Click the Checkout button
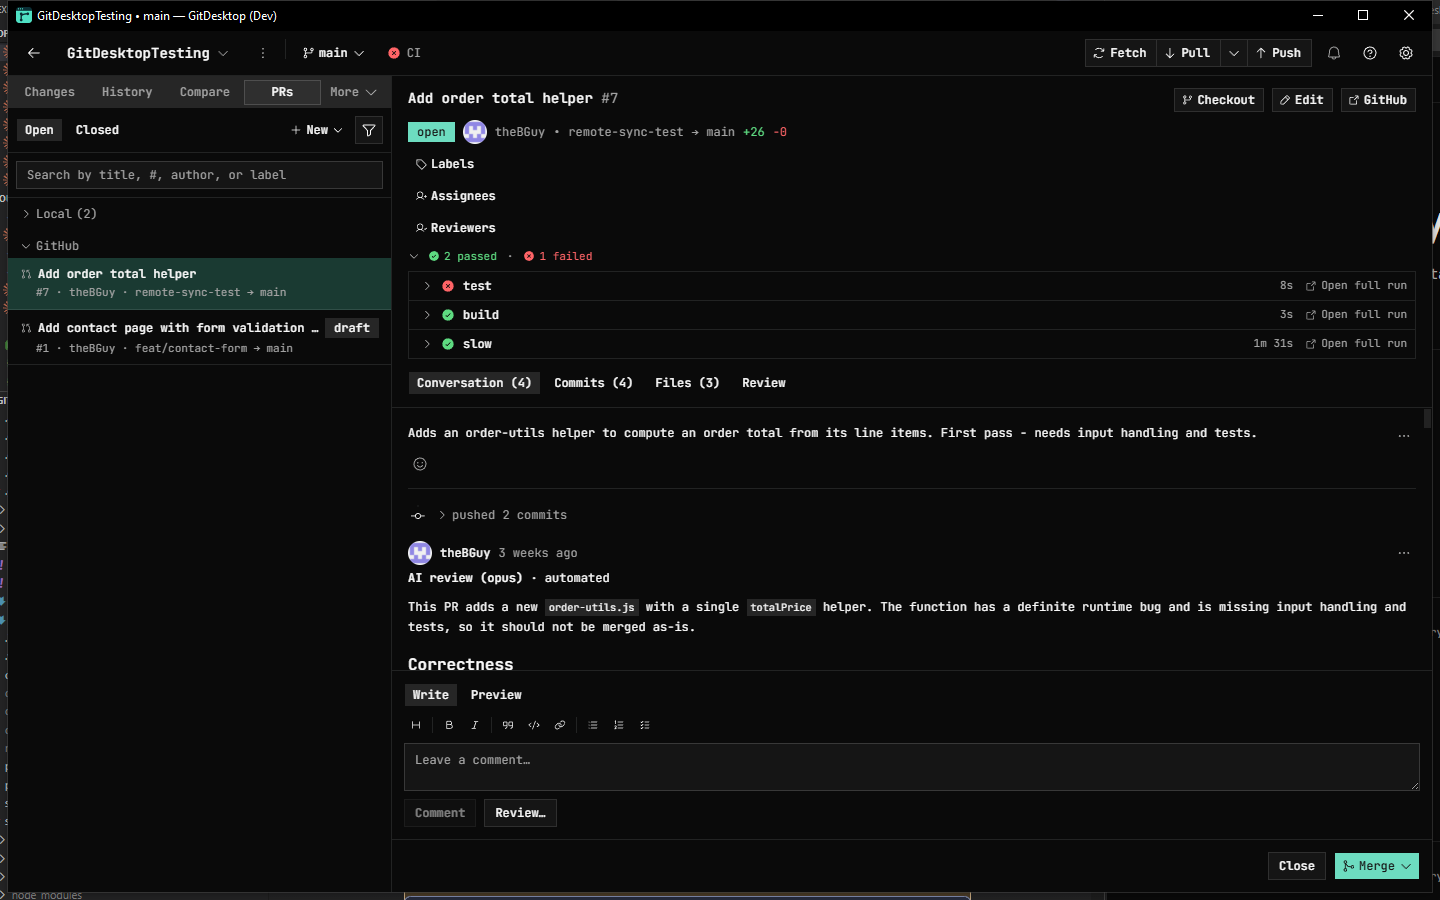The image size is (1440, 900). [1218, 100]
